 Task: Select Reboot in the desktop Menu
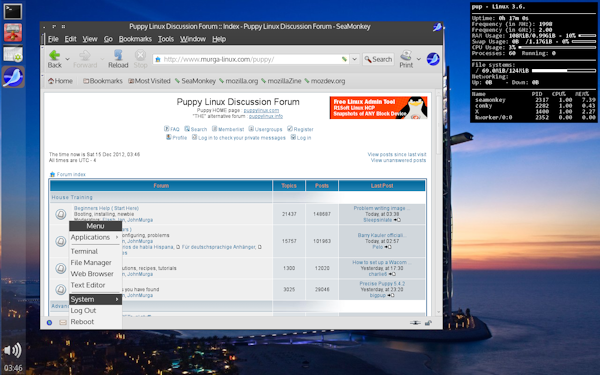click(x=95, y=322)
